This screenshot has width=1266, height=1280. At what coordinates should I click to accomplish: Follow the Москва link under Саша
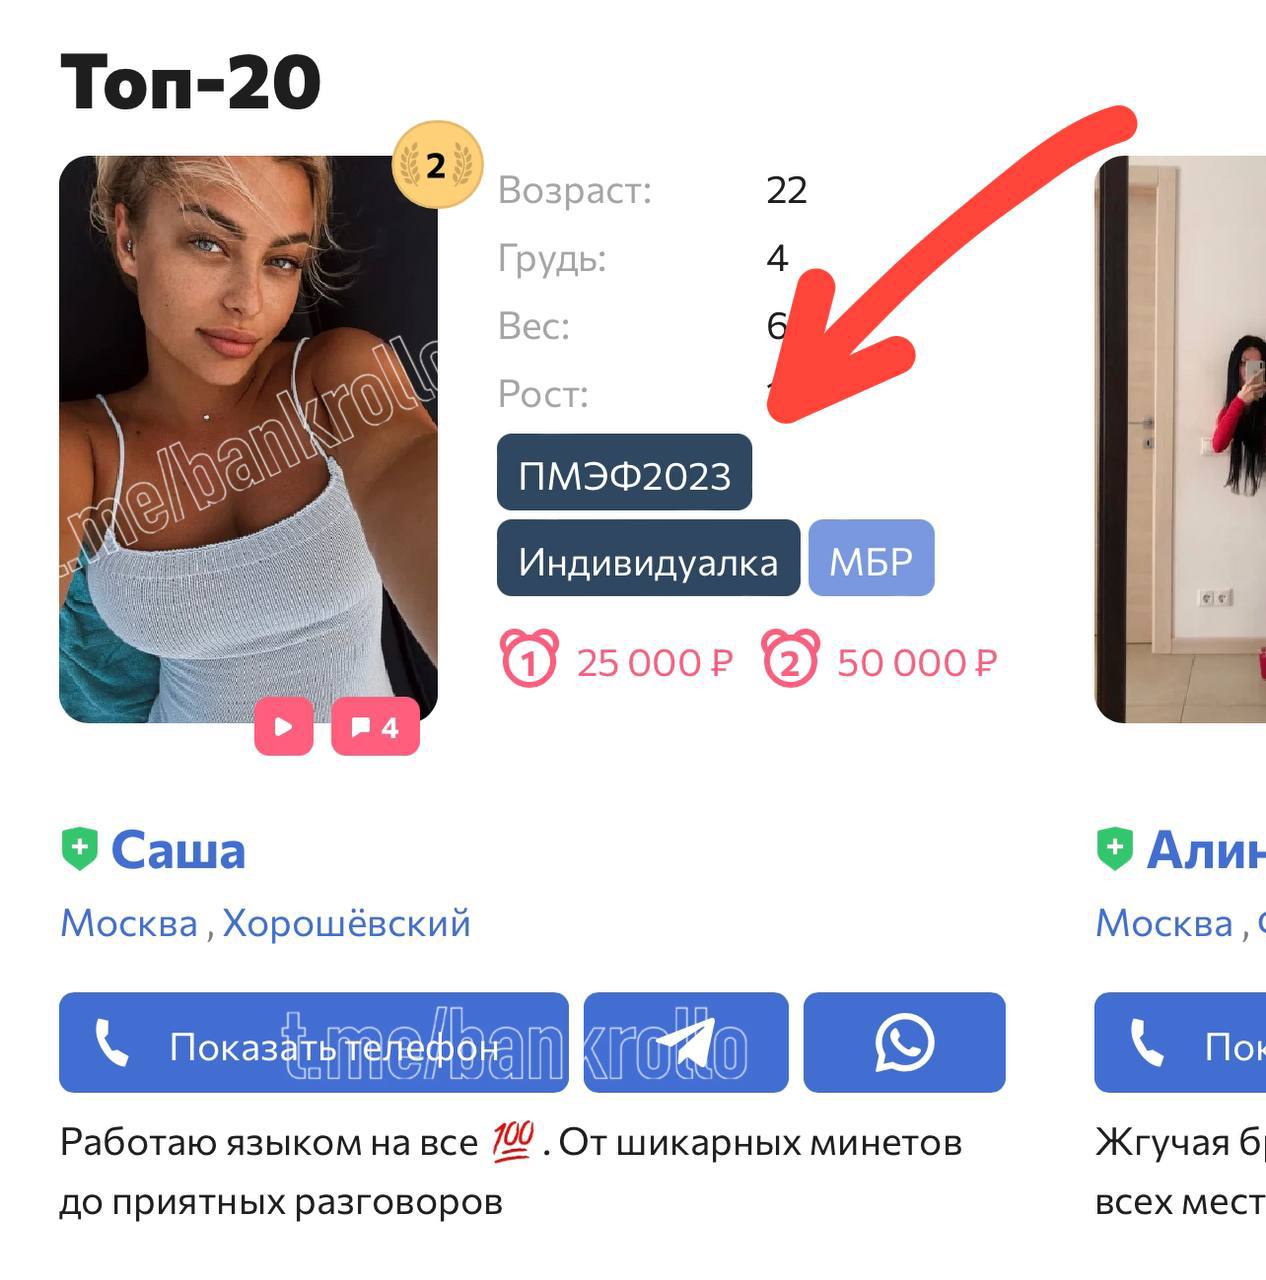(x=129, y=923)
